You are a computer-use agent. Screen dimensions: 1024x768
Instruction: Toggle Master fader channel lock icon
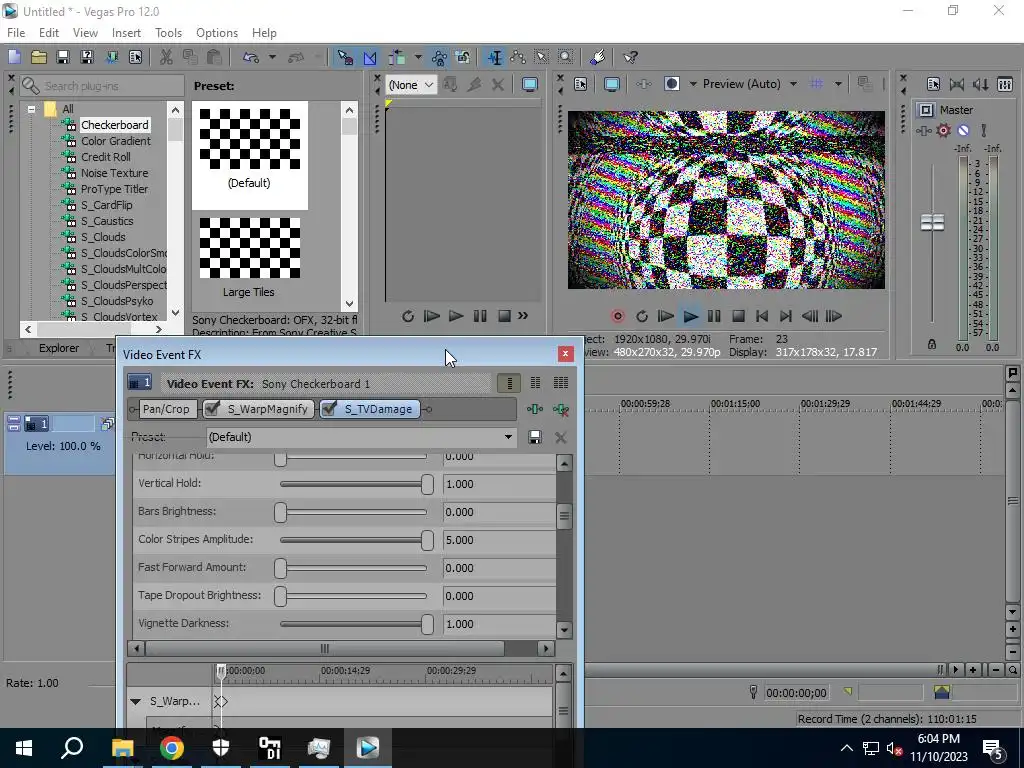coord(932,344)
